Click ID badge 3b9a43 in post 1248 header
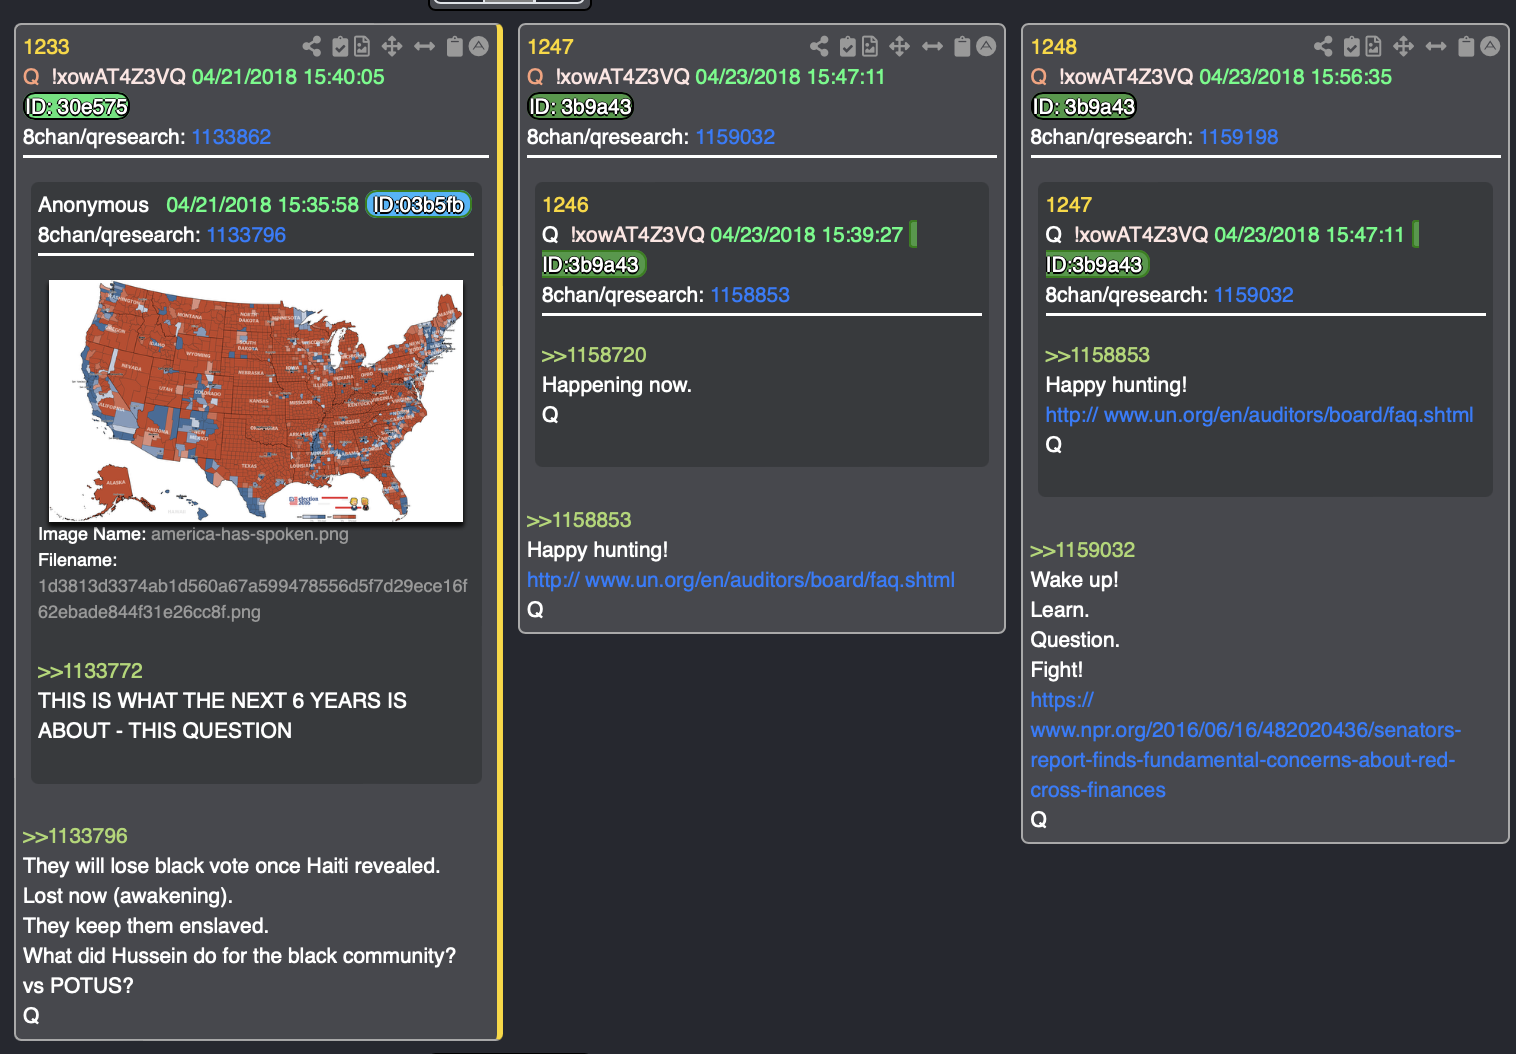The width and height of the screenshot is (1516, 1054). point(1084,107)
